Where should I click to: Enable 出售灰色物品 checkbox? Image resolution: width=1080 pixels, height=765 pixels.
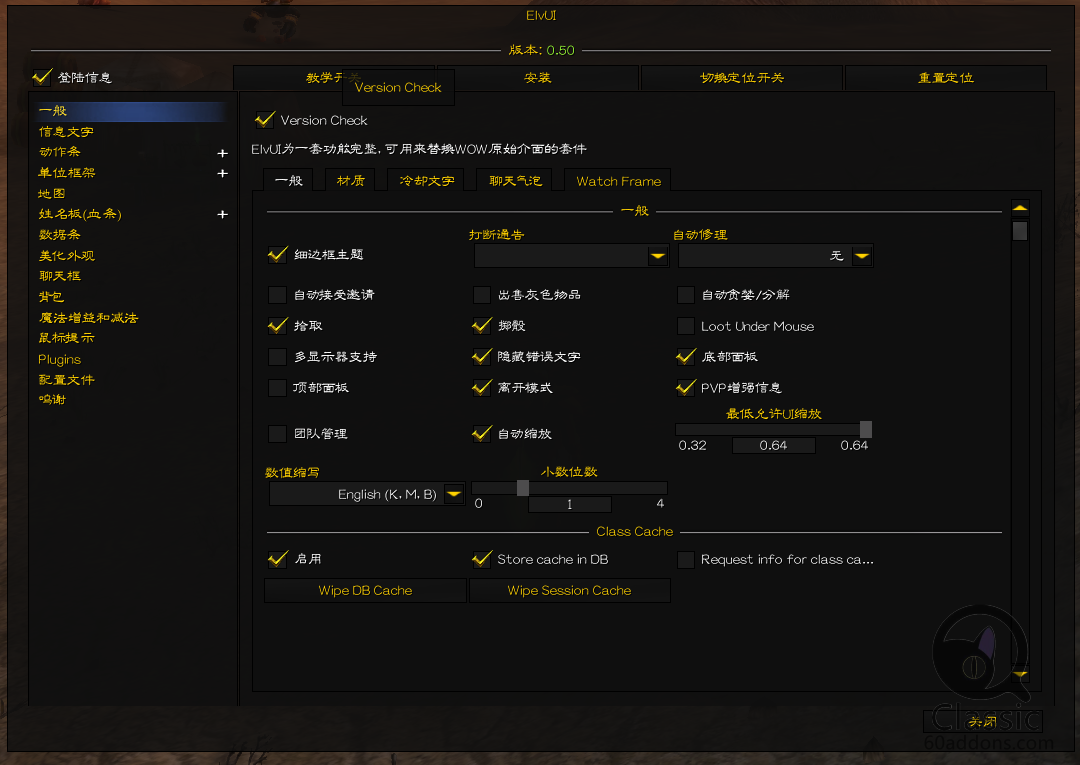tap(481, 295)
